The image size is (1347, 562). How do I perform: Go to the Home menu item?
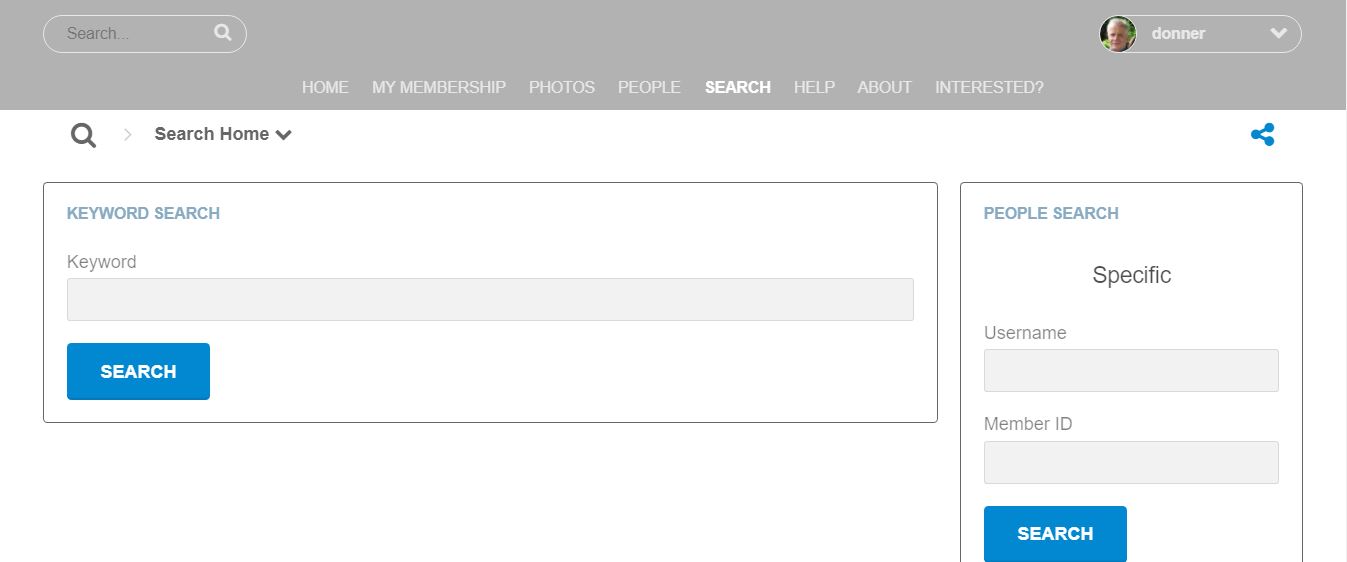pos(325,87)
